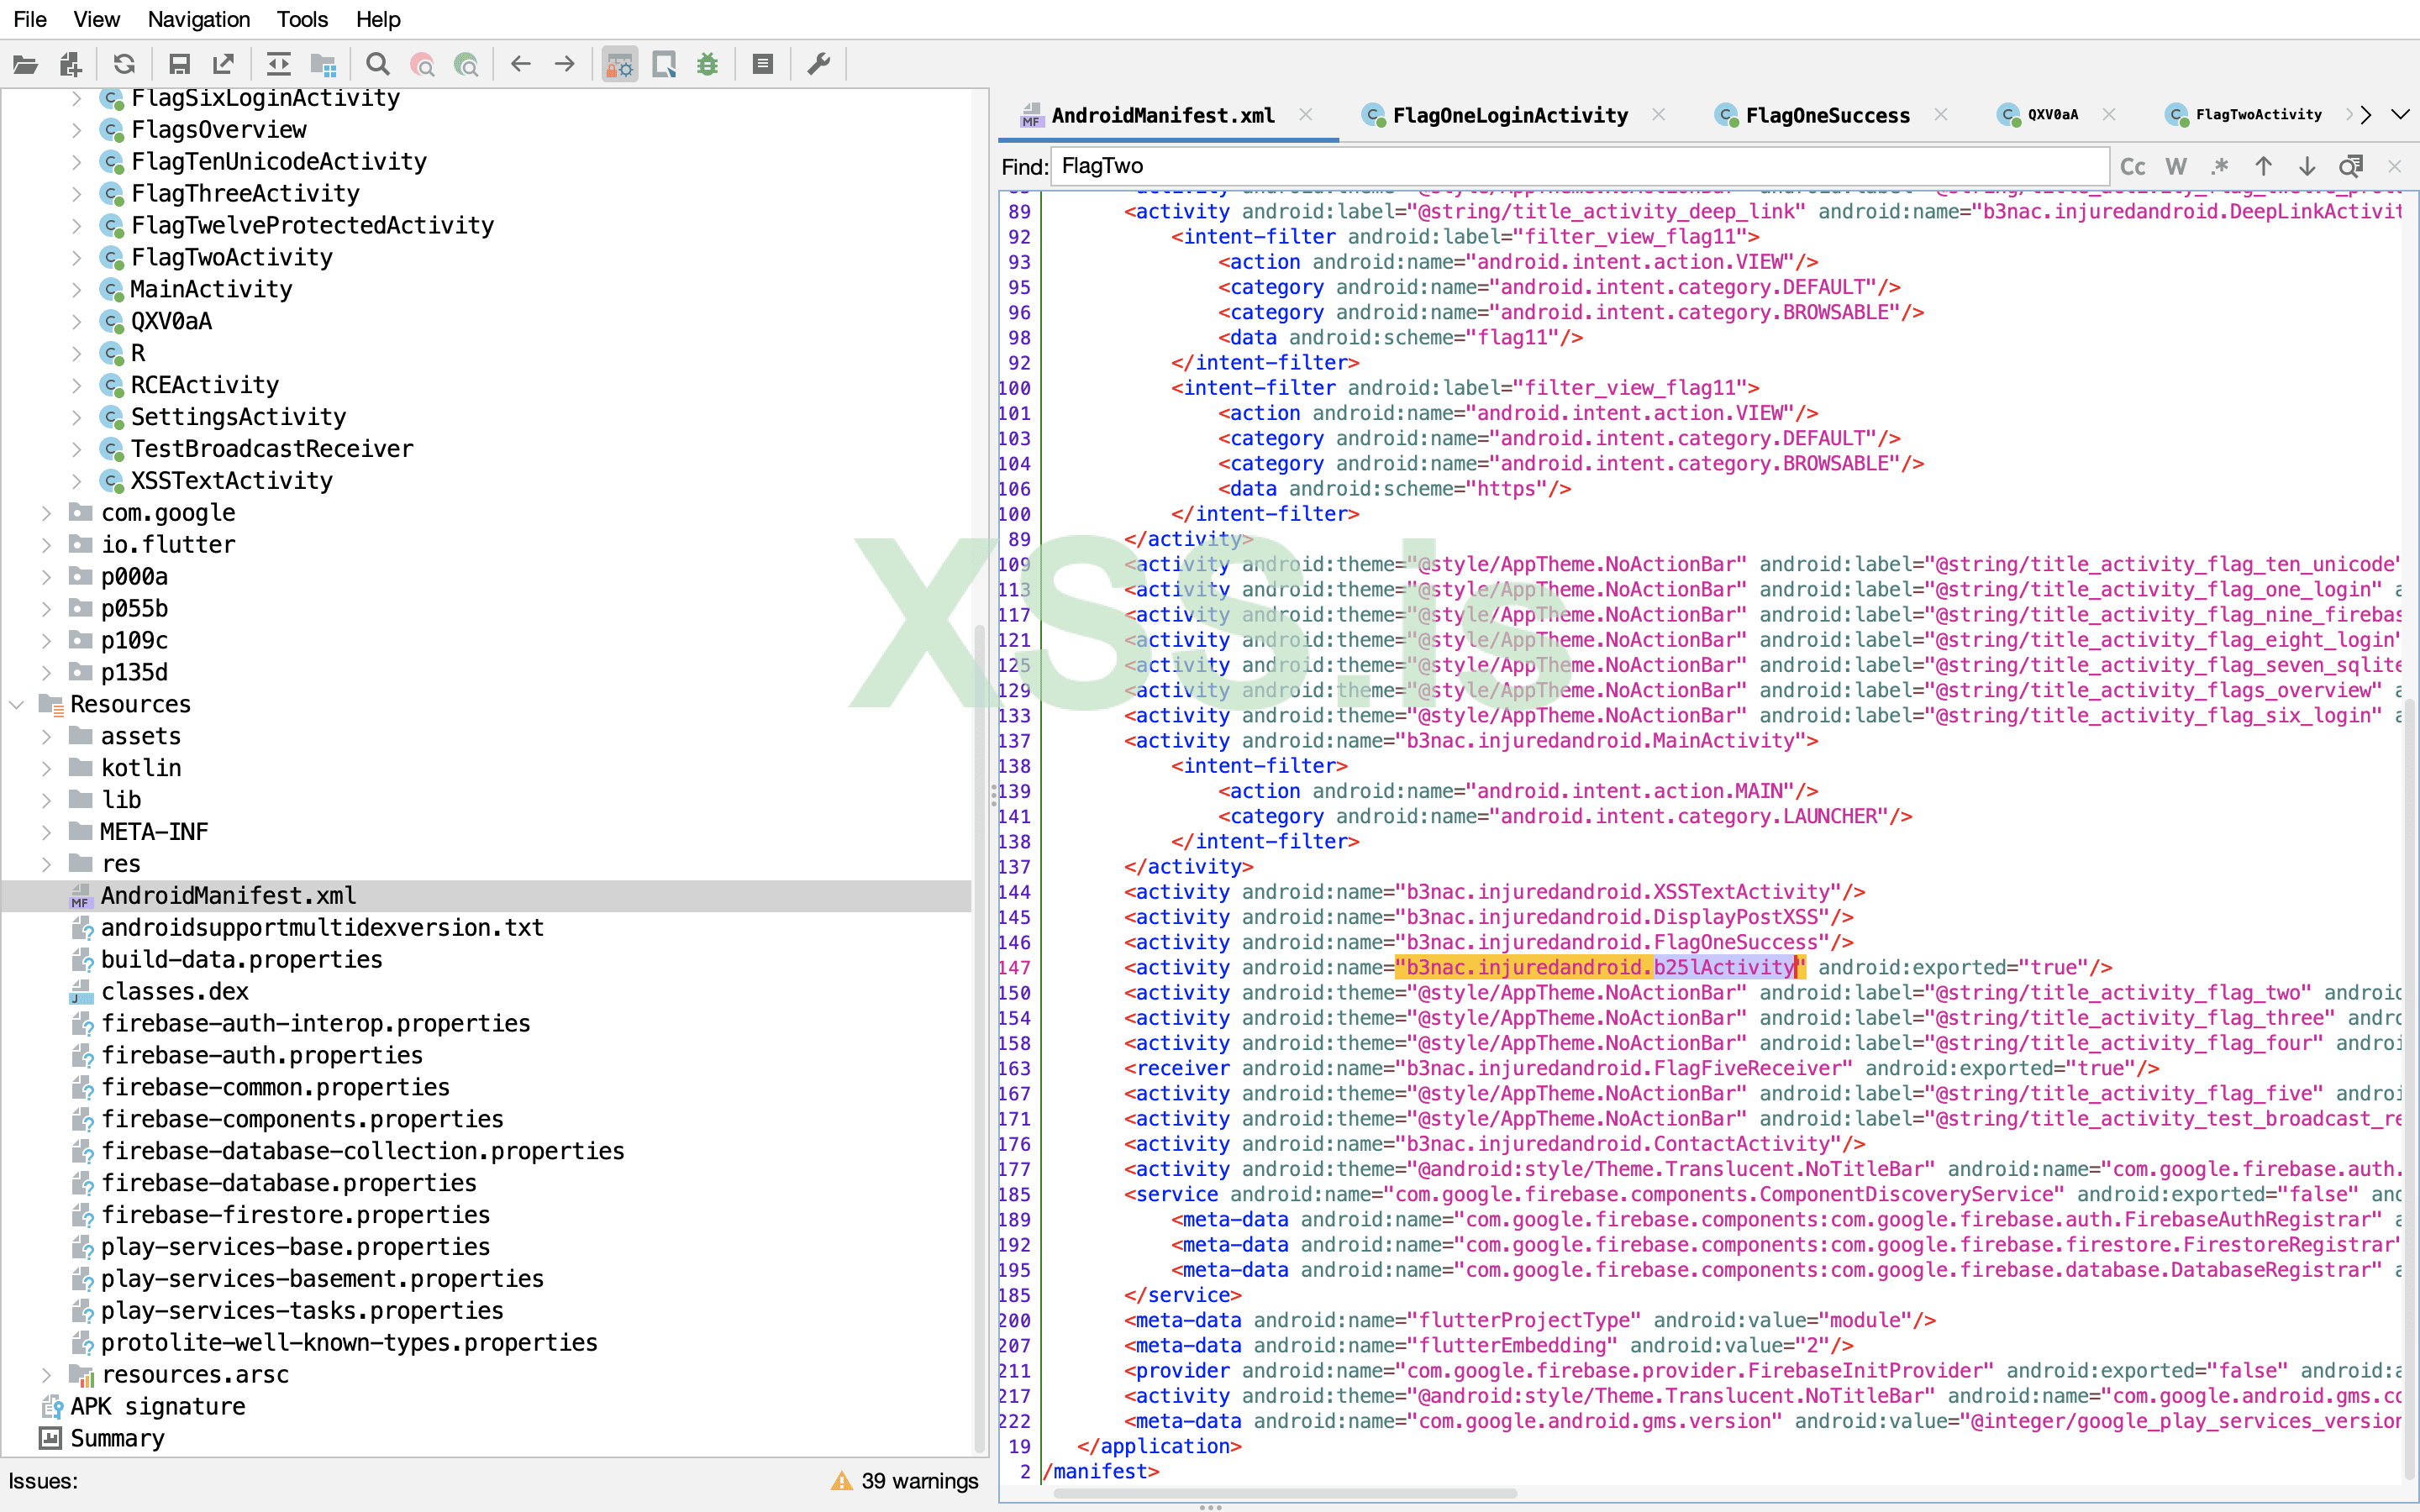The image size is (2420, 1512).
Task: Click the 39 warnings status link
Action: pos(919,1481)
